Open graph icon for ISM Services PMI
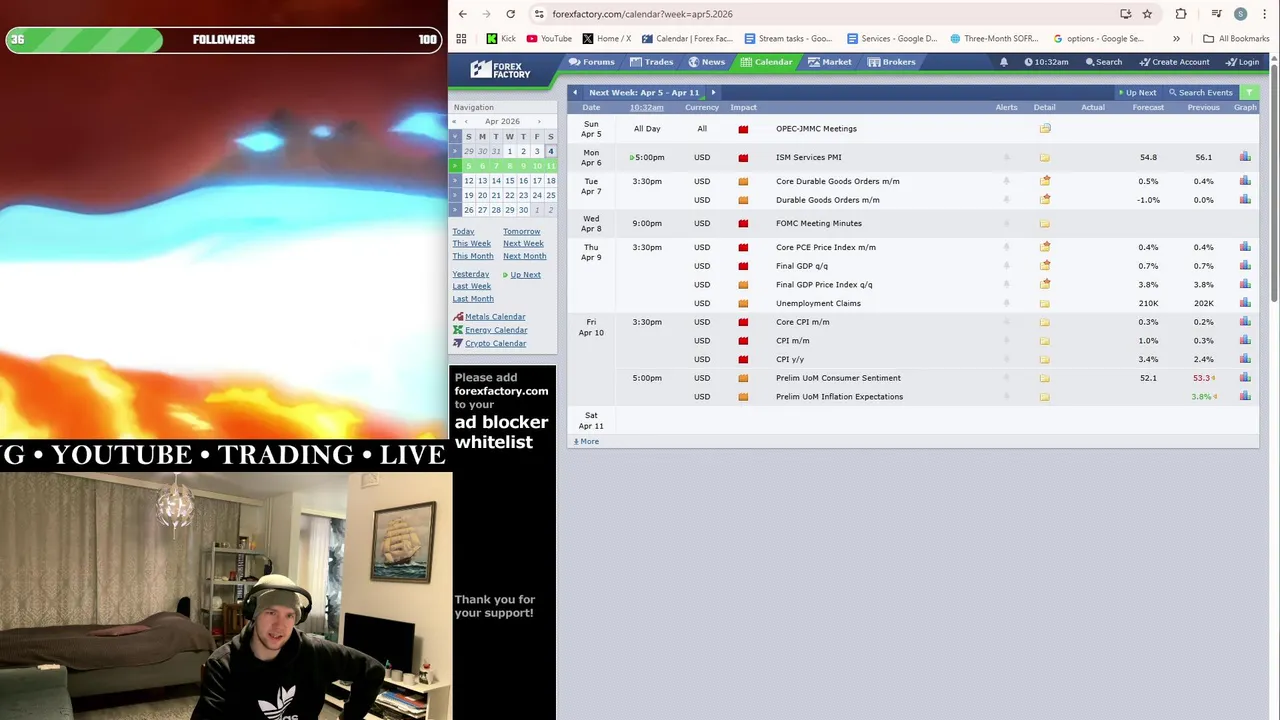 click(x=1245, y=157)
